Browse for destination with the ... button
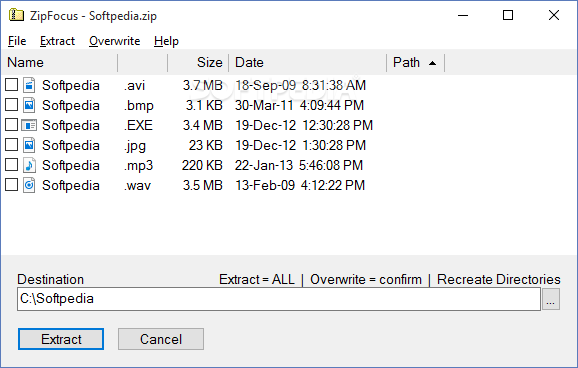 click(x=551, y=299)
